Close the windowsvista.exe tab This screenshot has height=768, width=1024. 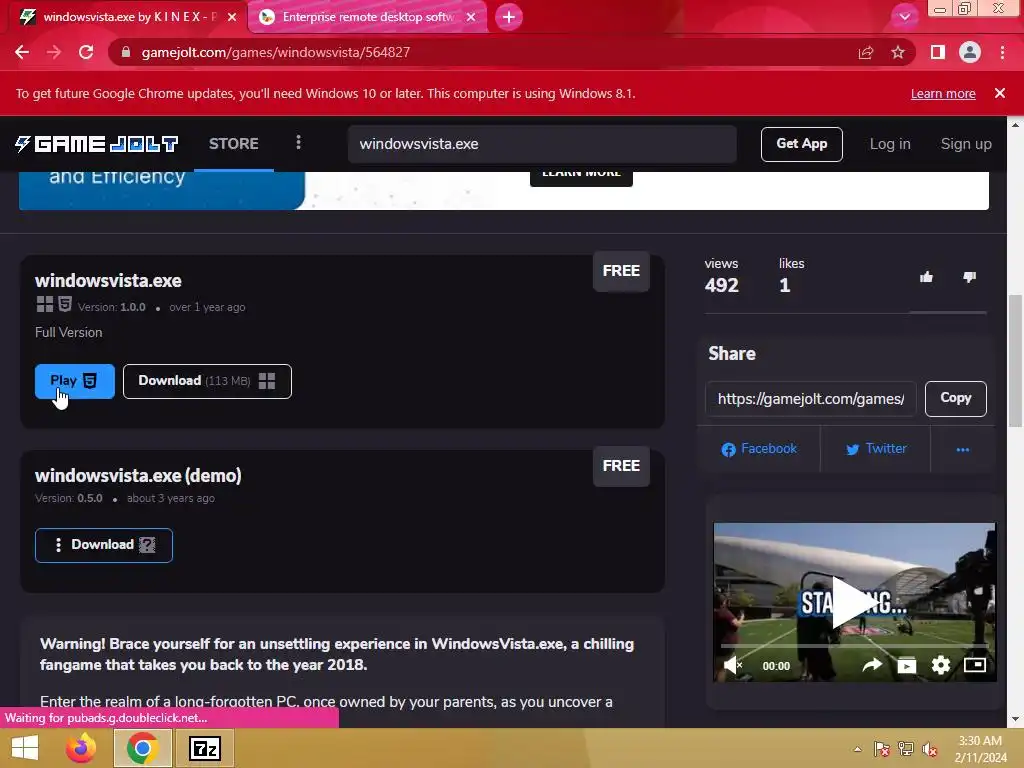pos(232,17)
